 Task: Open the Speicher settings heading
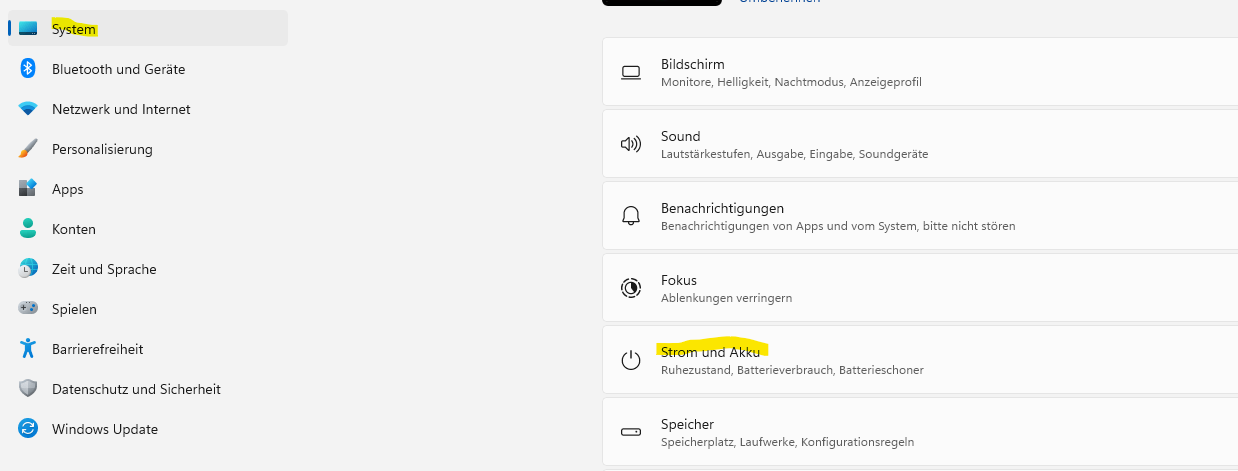tap(687, 424)
